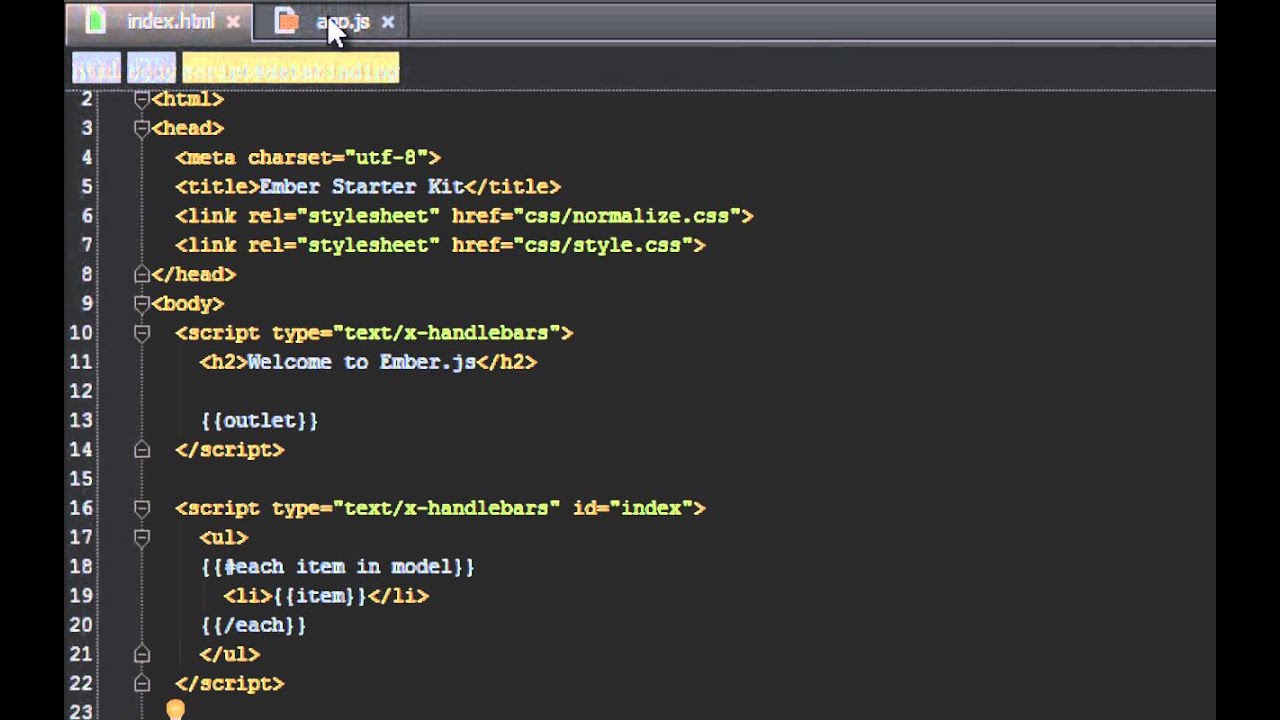This screenshot has height=720, width=1280.
Task: Click the closing </script> tag on line 22
Action: (x=230, y=683)
